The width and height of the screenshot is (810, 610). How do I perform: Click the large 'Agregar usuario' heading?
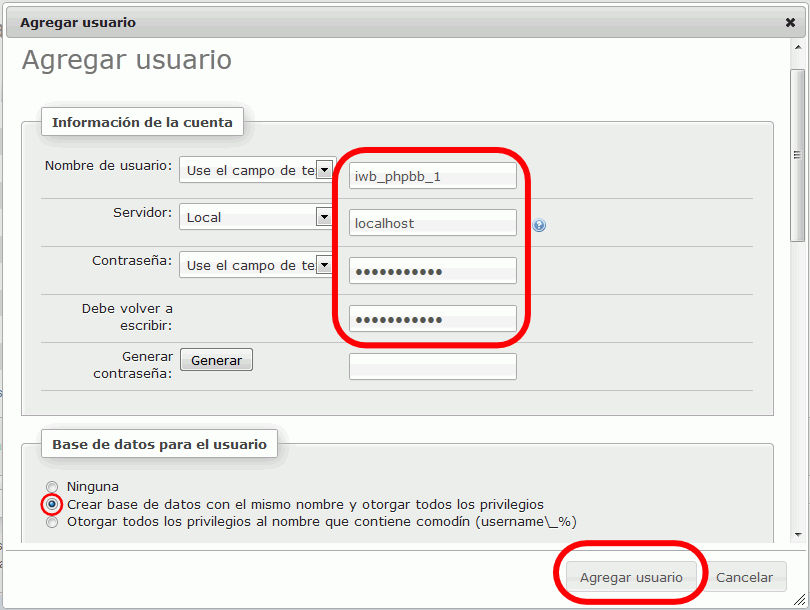(127, 60)
